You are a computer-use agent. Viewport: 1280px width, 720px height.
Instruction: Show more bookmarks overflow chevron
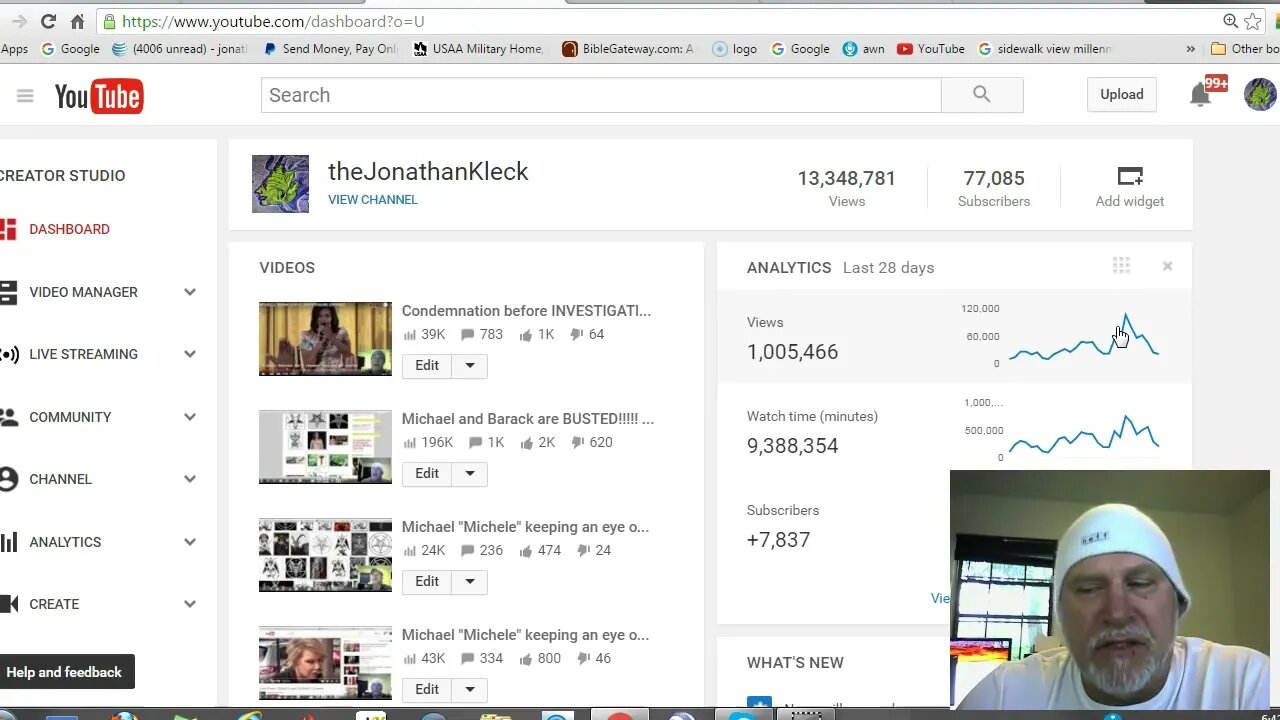[1190, 48]
